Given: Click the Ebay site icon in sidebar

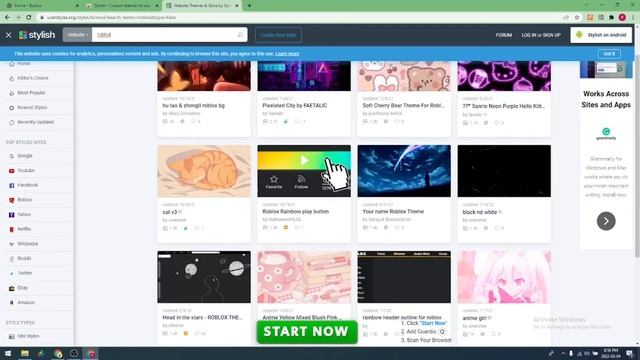Looking at the screenshot, I should click(x=11, y=288).
